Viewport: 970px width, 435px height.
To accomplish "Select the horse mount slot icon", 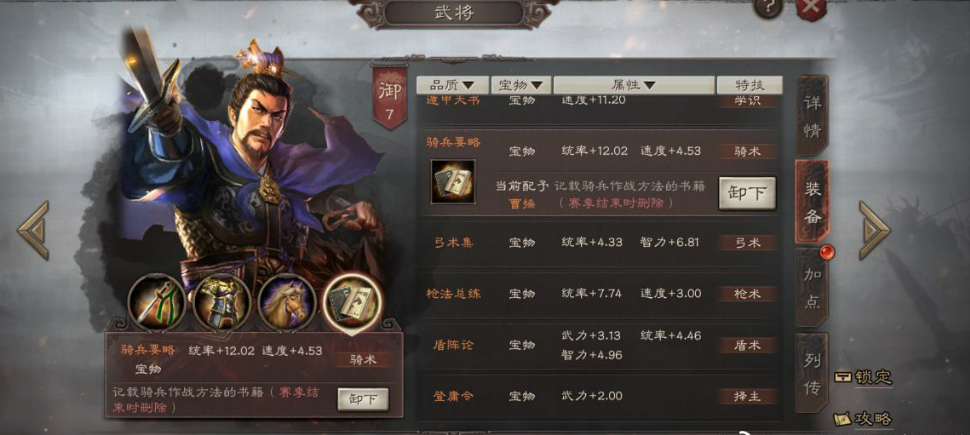I will coord(286,303).
